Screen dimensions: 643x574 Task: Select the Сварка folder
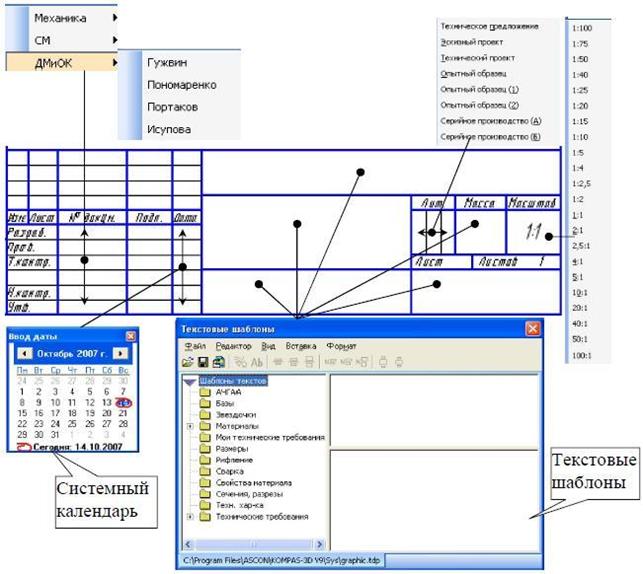click(230, 472)
